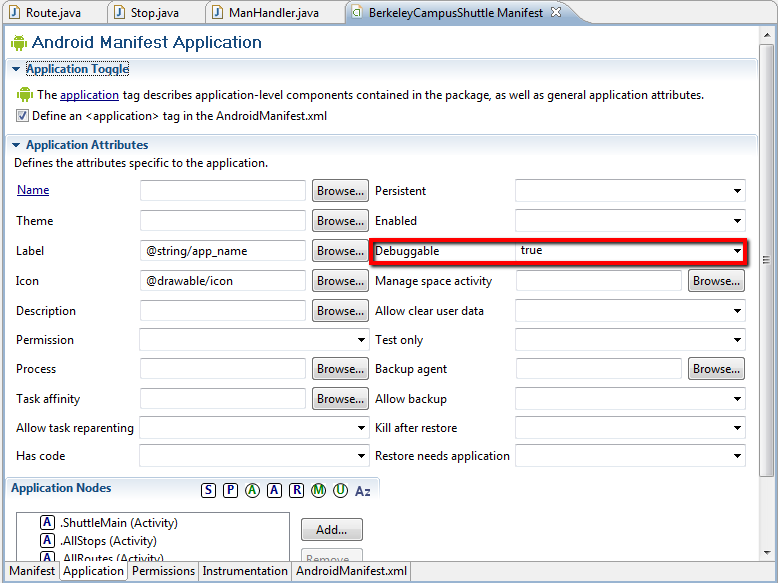Click the Az alphabetical sort icon
778x583 pixels.
tap(363, 491)
